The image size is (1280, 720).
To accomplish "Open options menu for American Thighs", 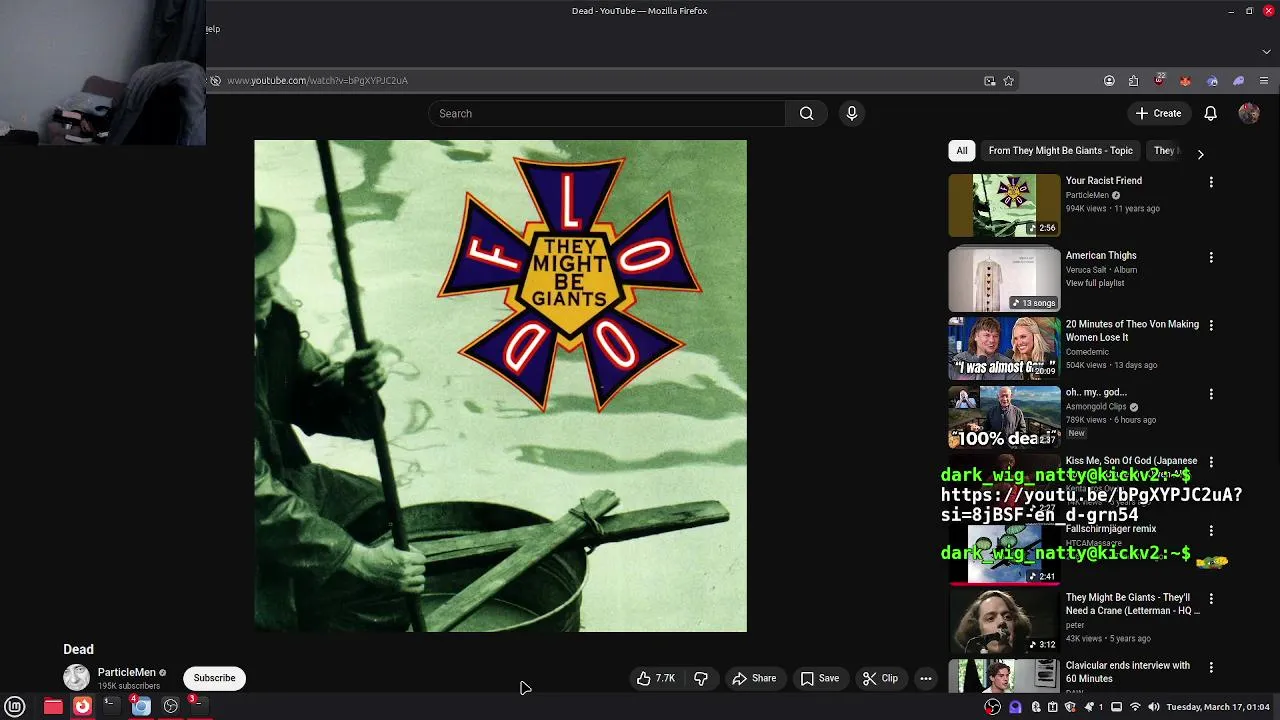I will (1211, 257).
